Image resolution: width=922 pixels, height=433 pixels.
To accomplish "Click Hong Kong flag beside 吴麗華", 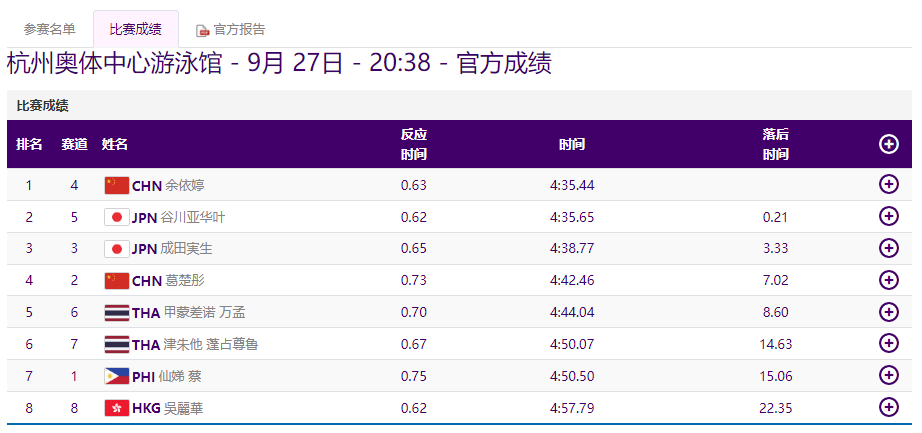I will point(117,408).
